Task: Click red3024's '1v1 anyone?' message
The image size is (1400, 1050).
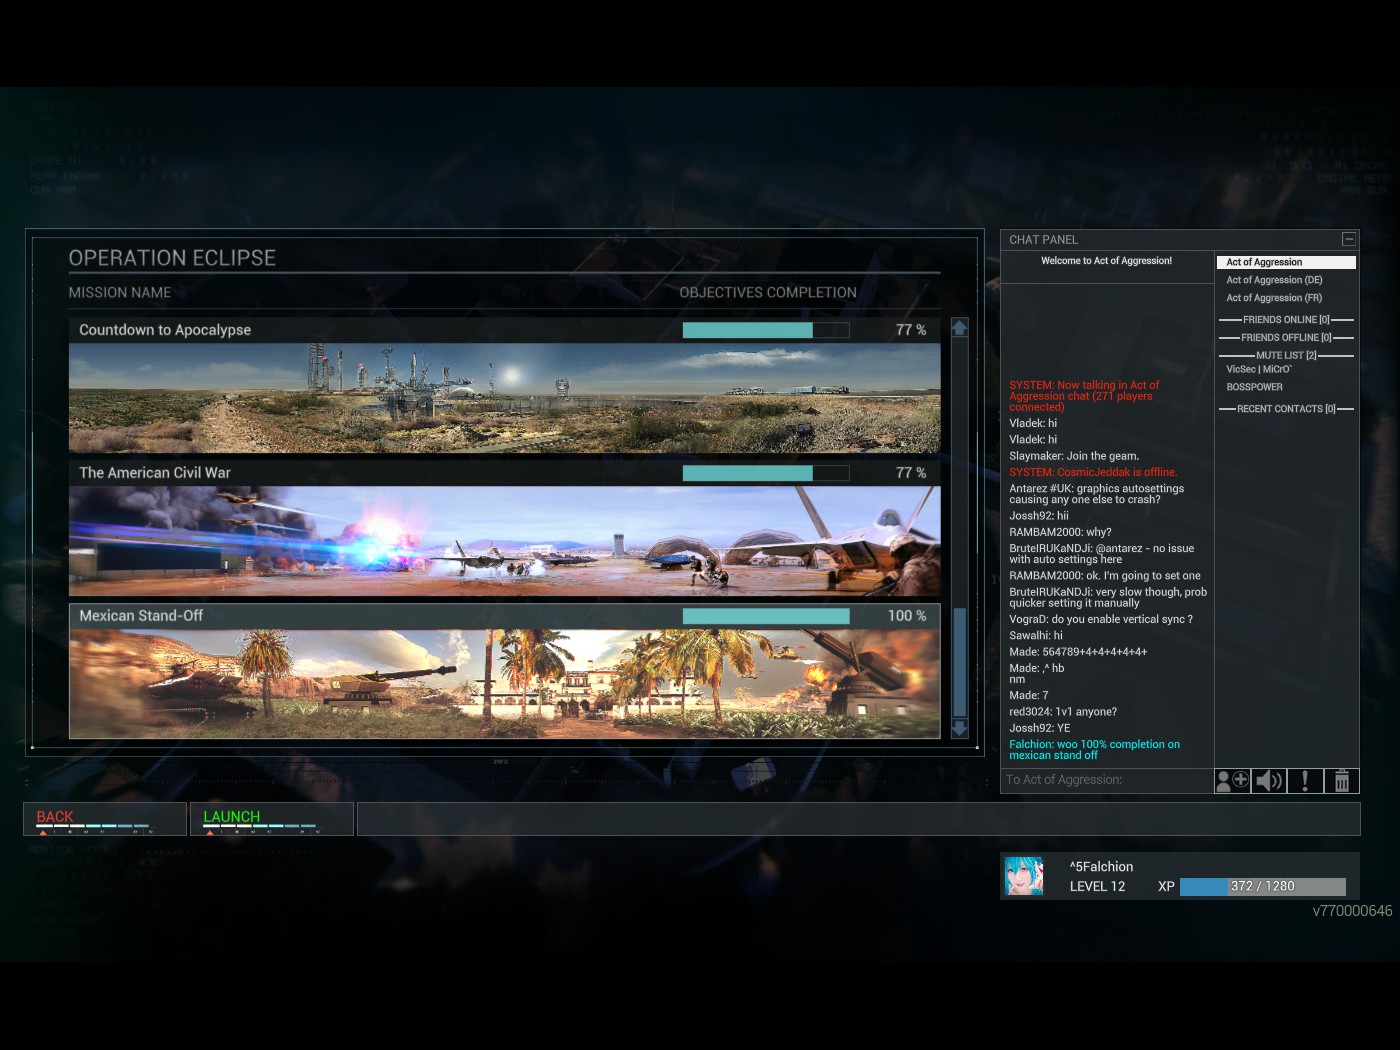Action: [1063, 712]
